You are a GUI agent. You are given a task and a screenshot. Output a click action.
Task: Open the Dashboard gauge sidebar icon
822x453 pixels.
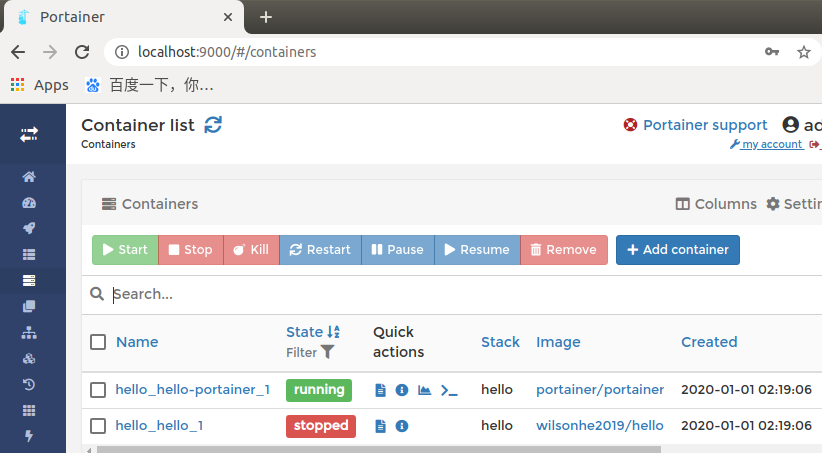point(29,203)
